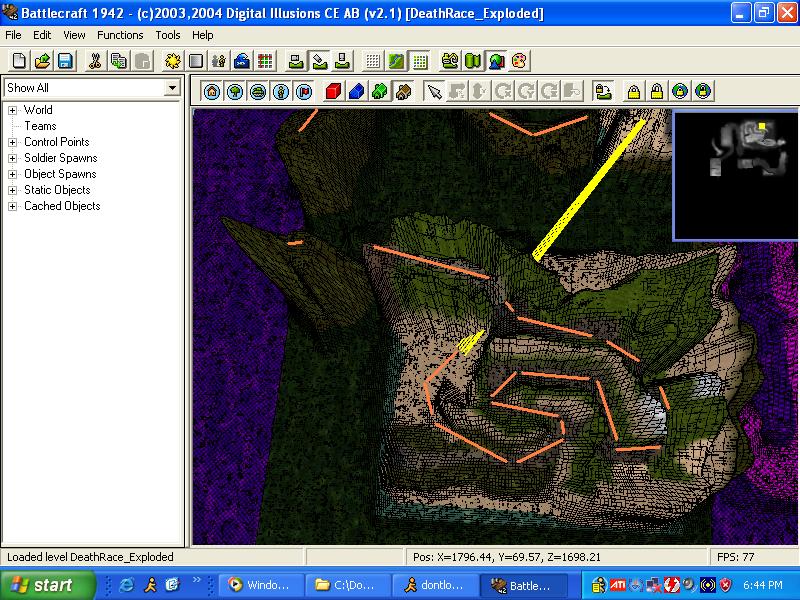Click the long yellow line in the 3D viewport
This screenshot has height=600, width=800.
tap(588, 189)
